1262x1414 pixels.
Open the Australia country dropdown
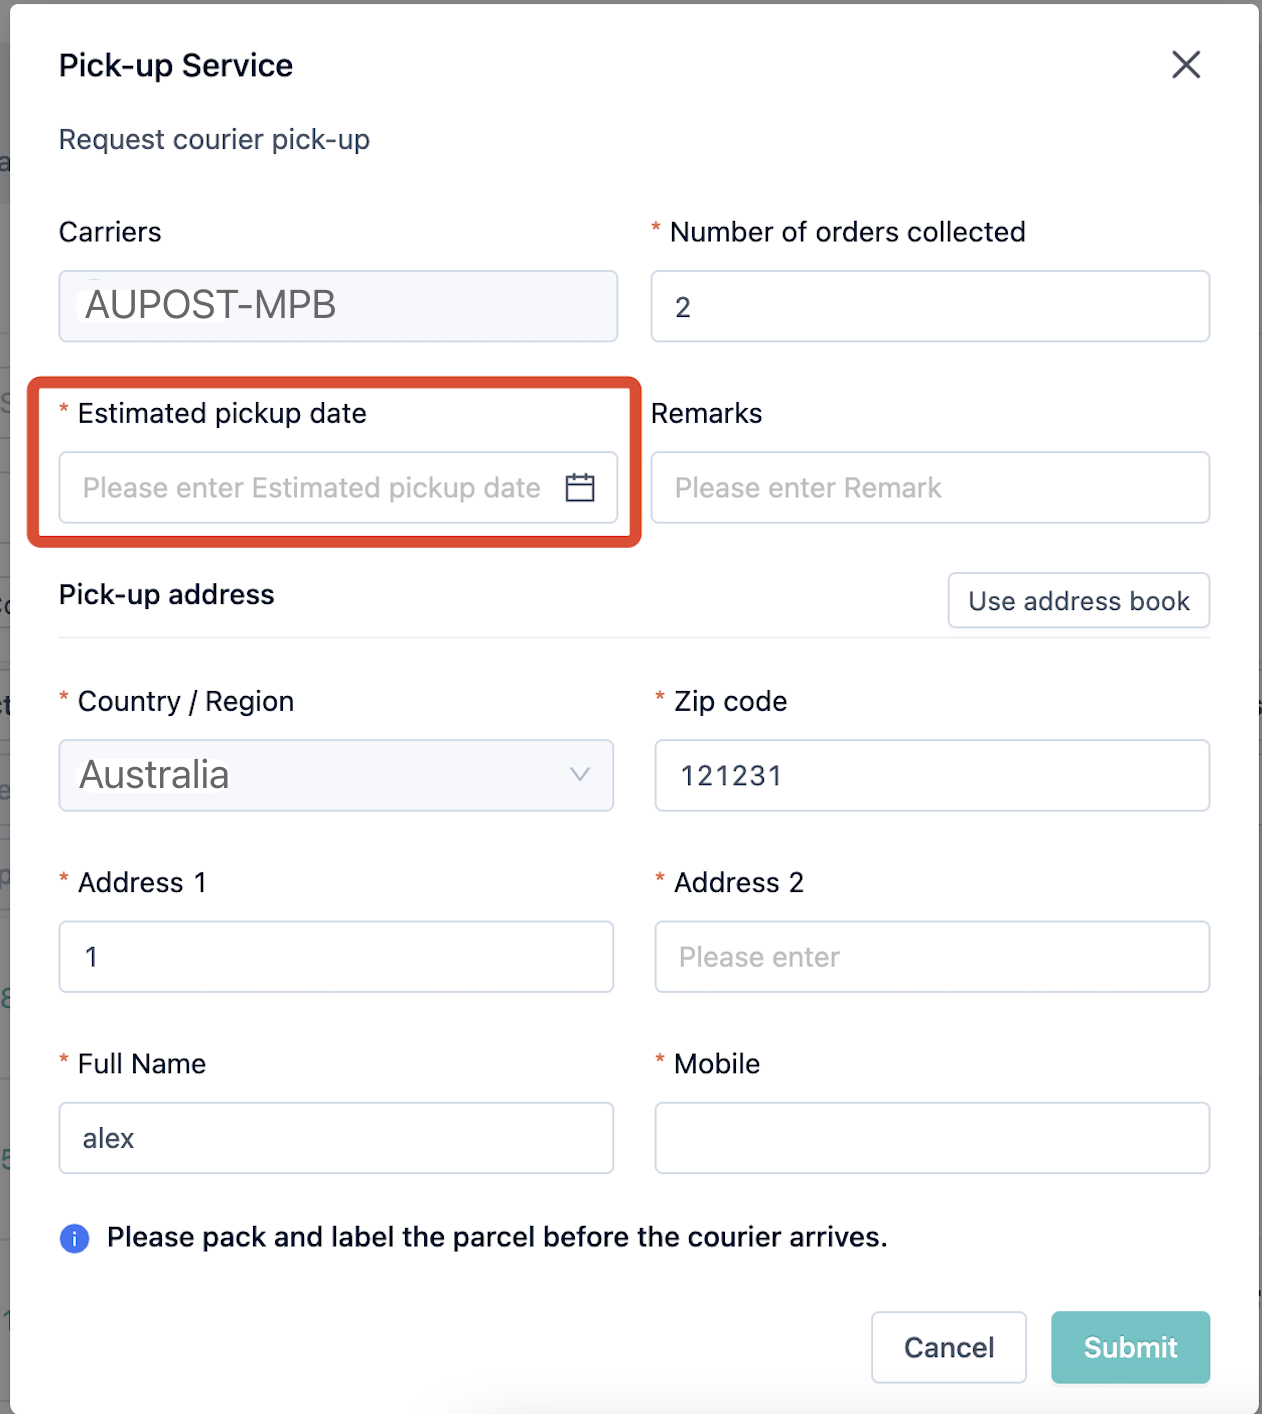tap(336, 775)
